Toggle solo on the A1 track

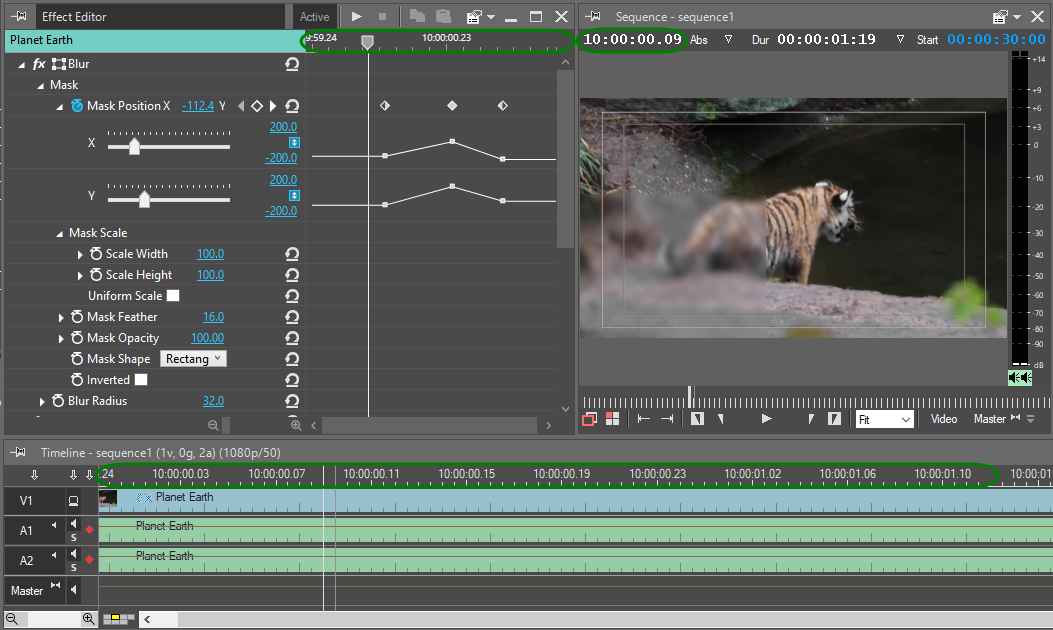coord(73,537)
